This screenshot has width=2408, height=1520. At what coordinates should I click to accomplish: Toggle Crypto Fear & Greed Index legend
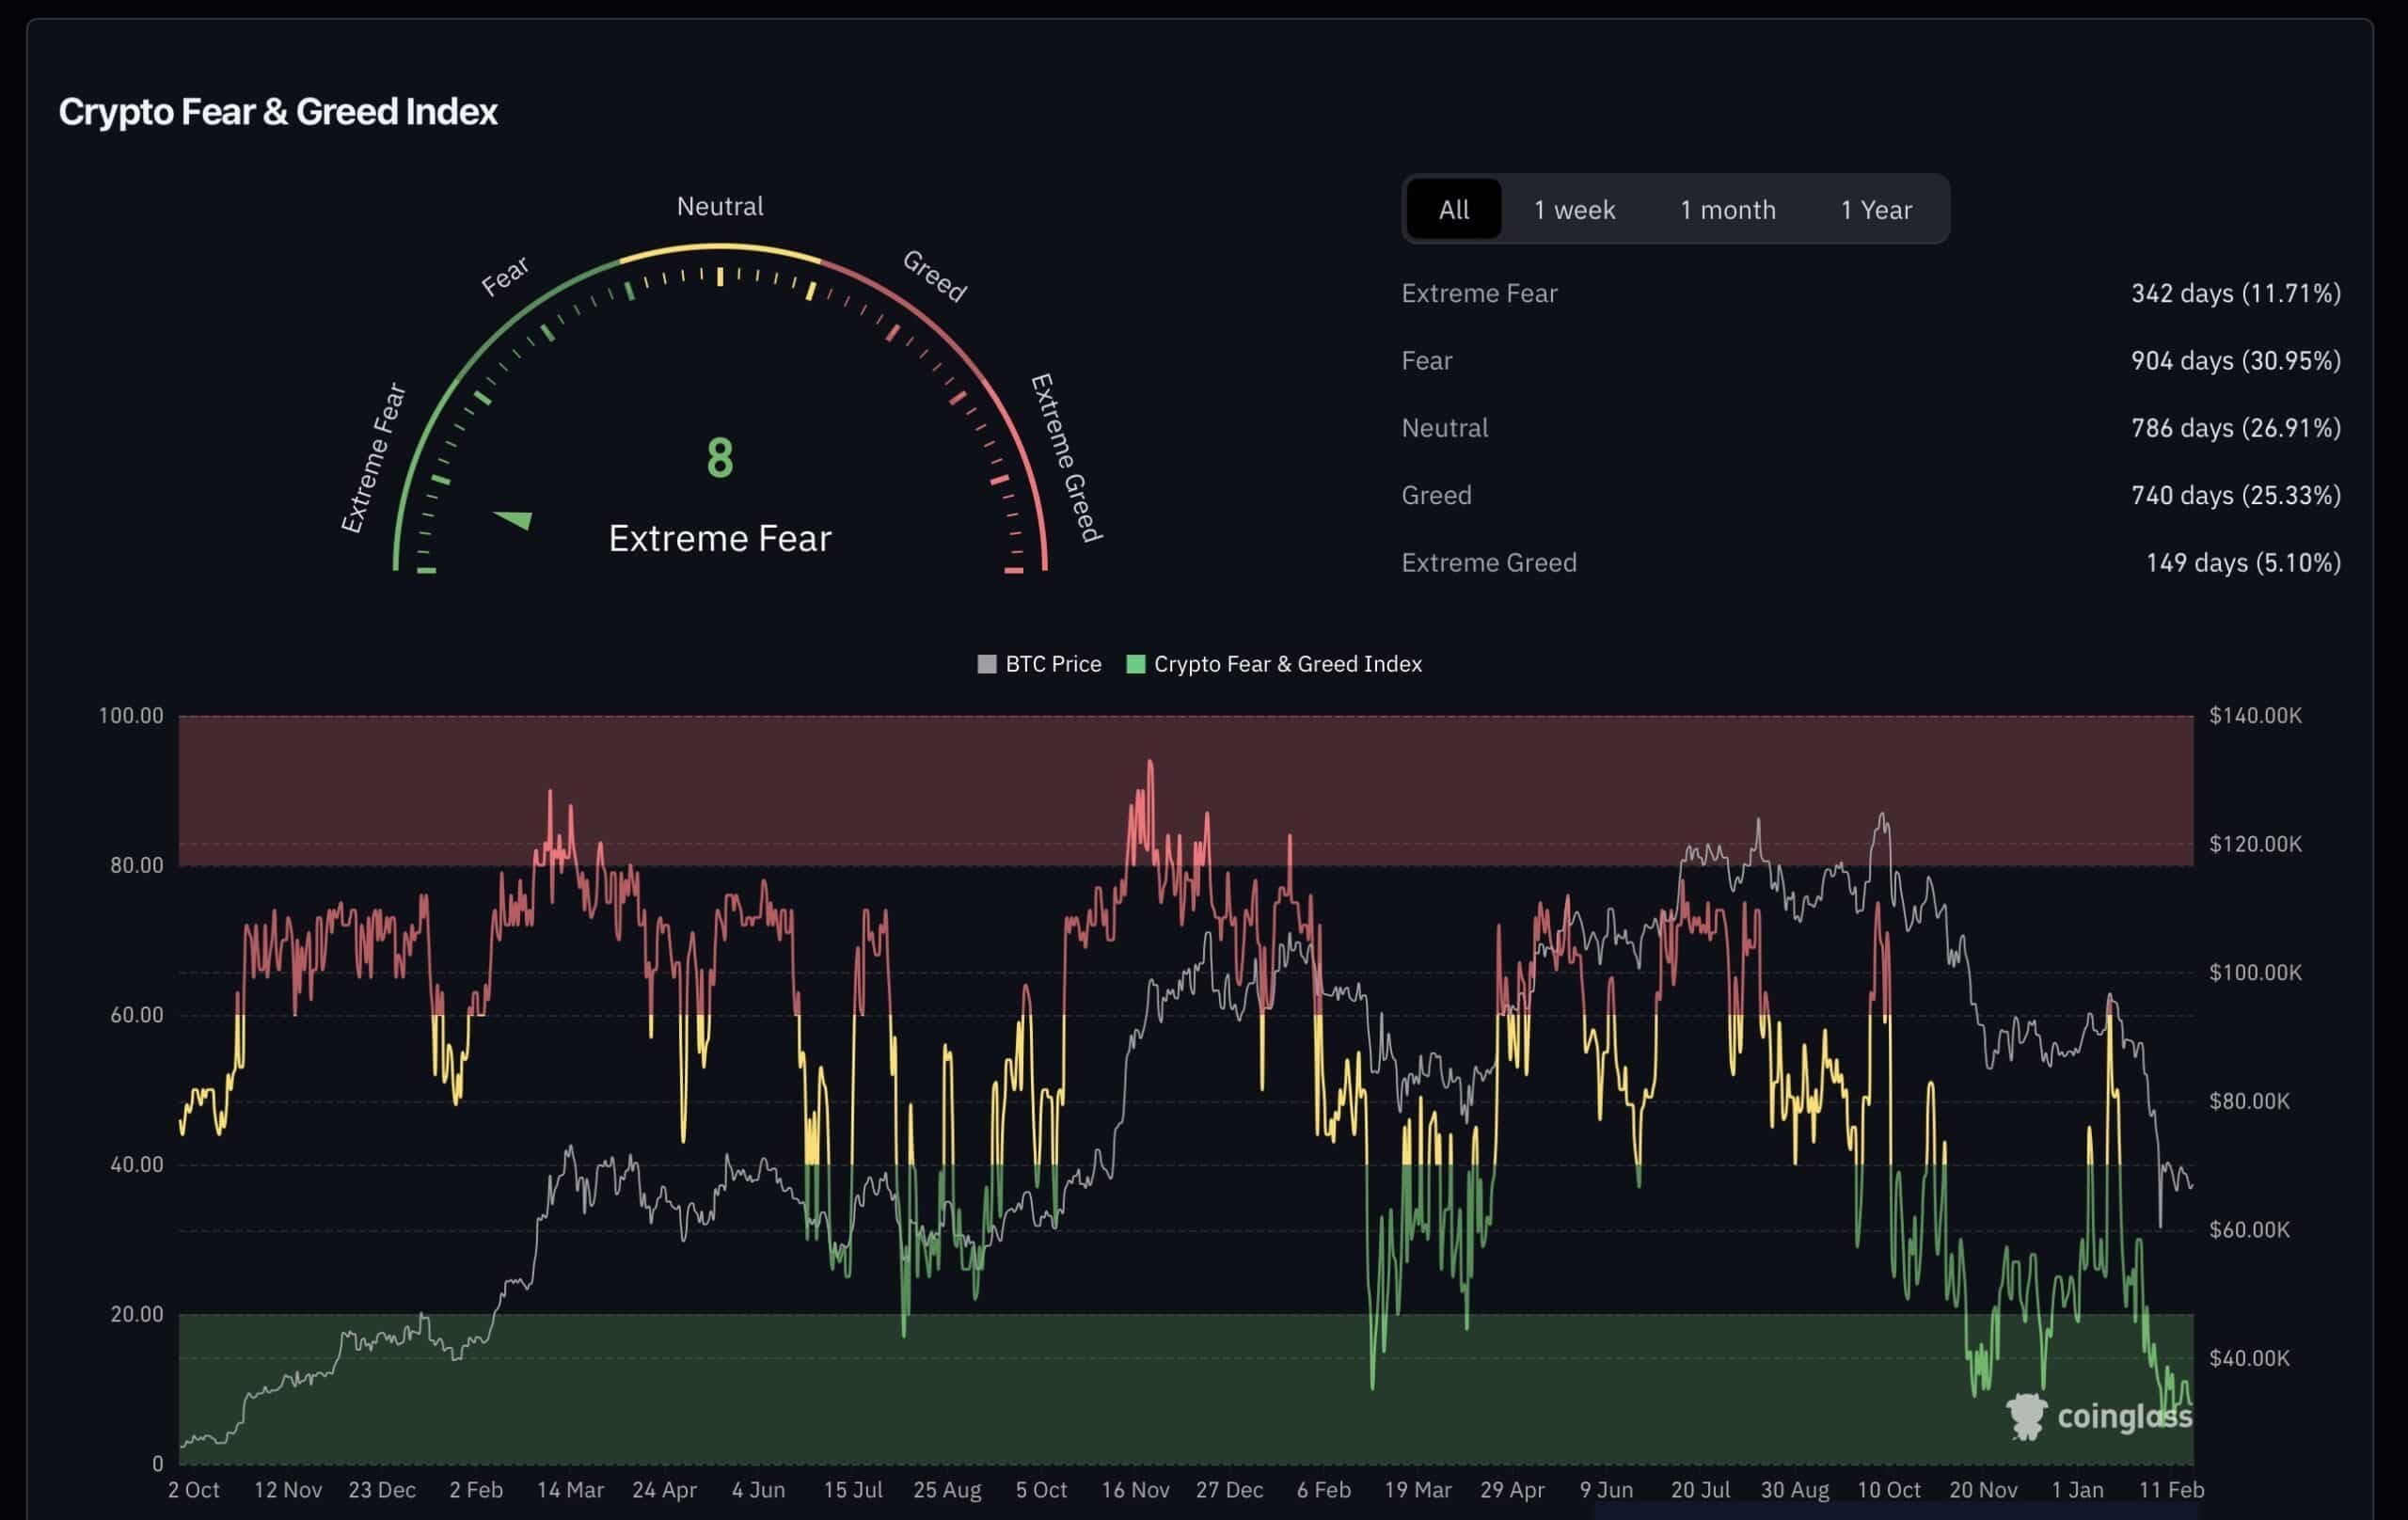[x=1287, y=664]
